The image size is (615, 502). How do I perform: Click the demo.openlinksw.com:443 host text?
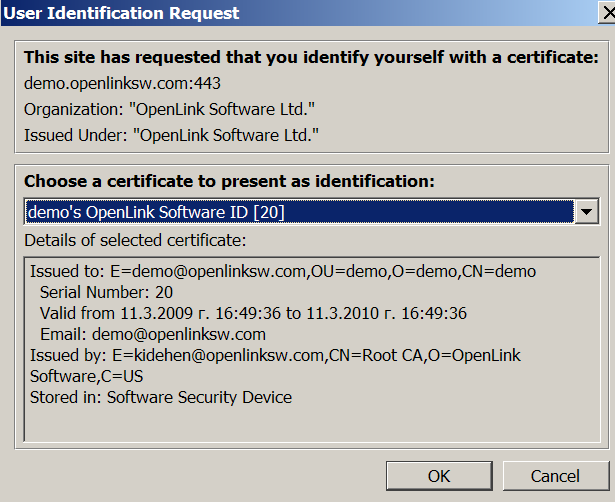coord(108,84)
